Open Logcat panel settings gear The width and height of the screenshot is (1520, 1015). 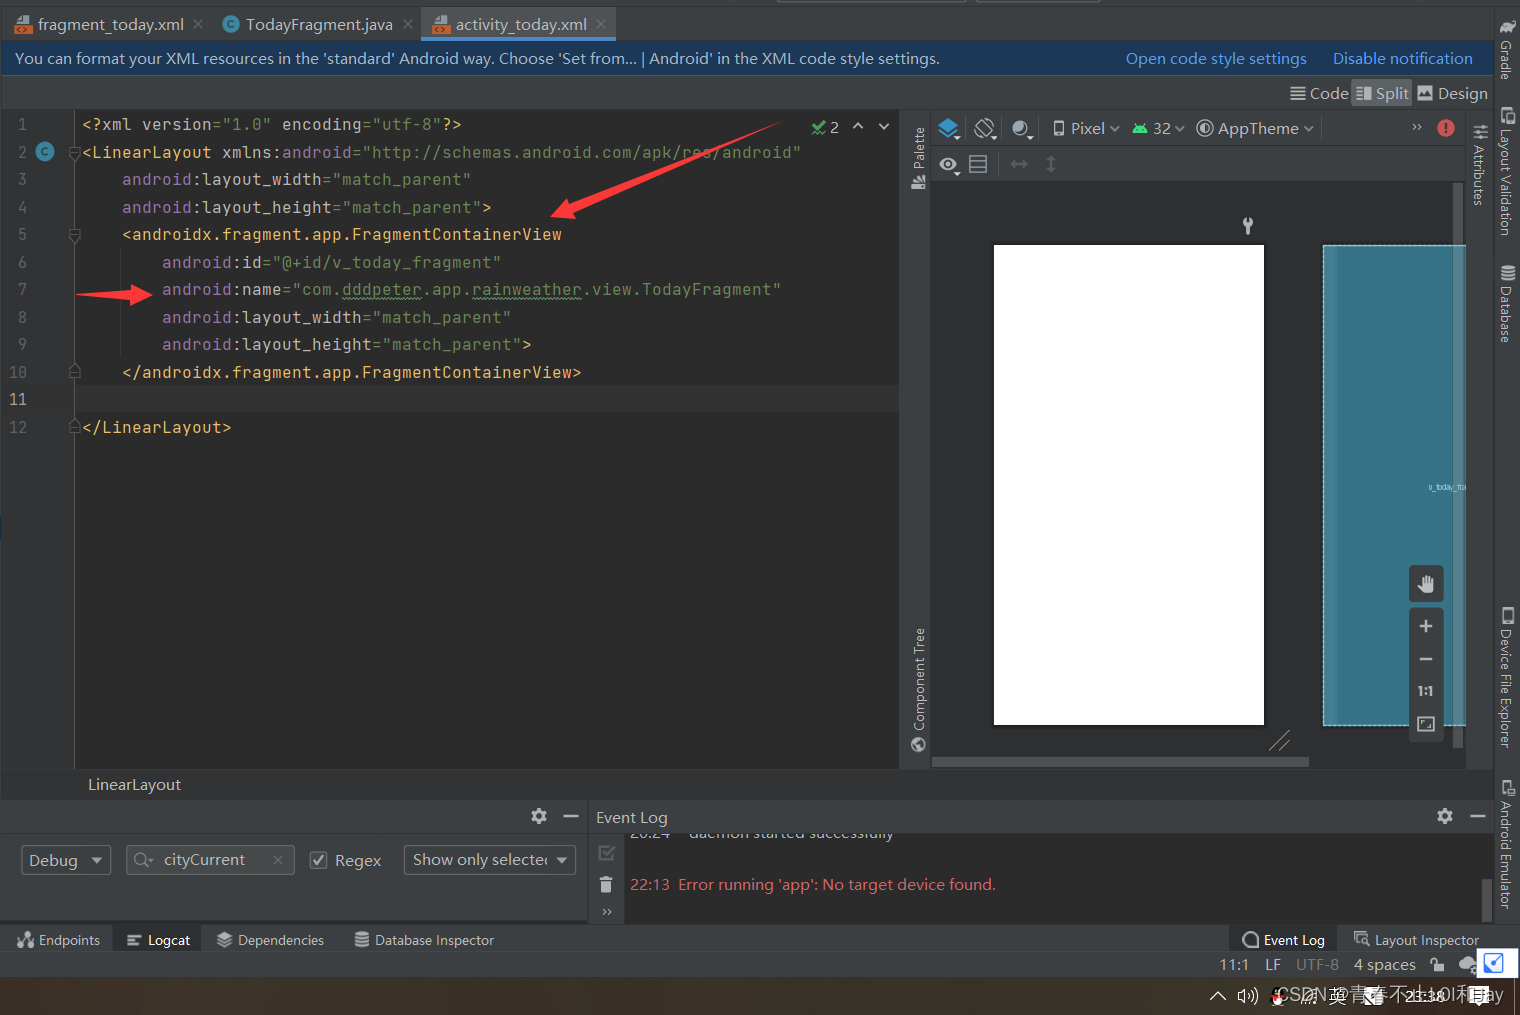(539, 816)
